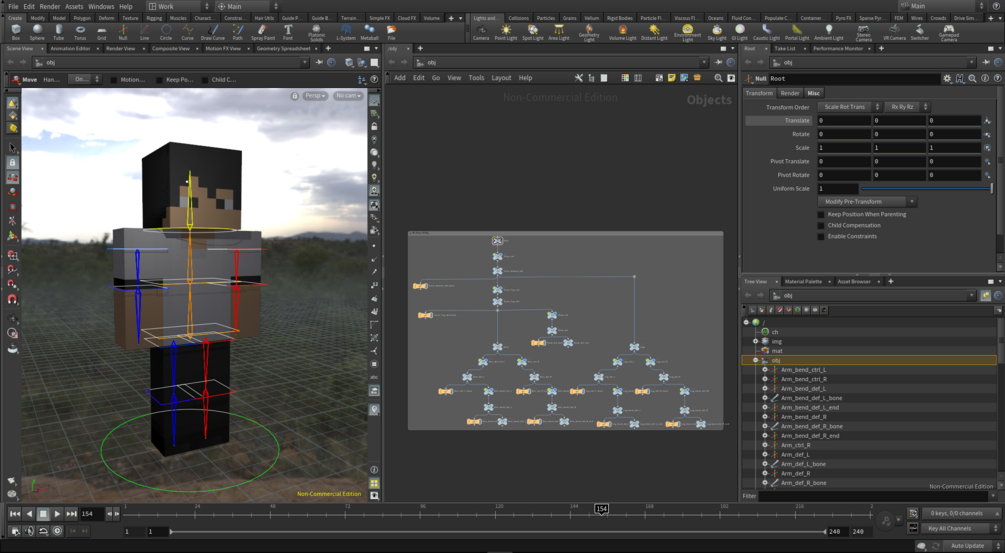Select the Draw Curve tool
Viewport: 1005px width, 553px height.
pyautogui.click(x=213, y=32)
